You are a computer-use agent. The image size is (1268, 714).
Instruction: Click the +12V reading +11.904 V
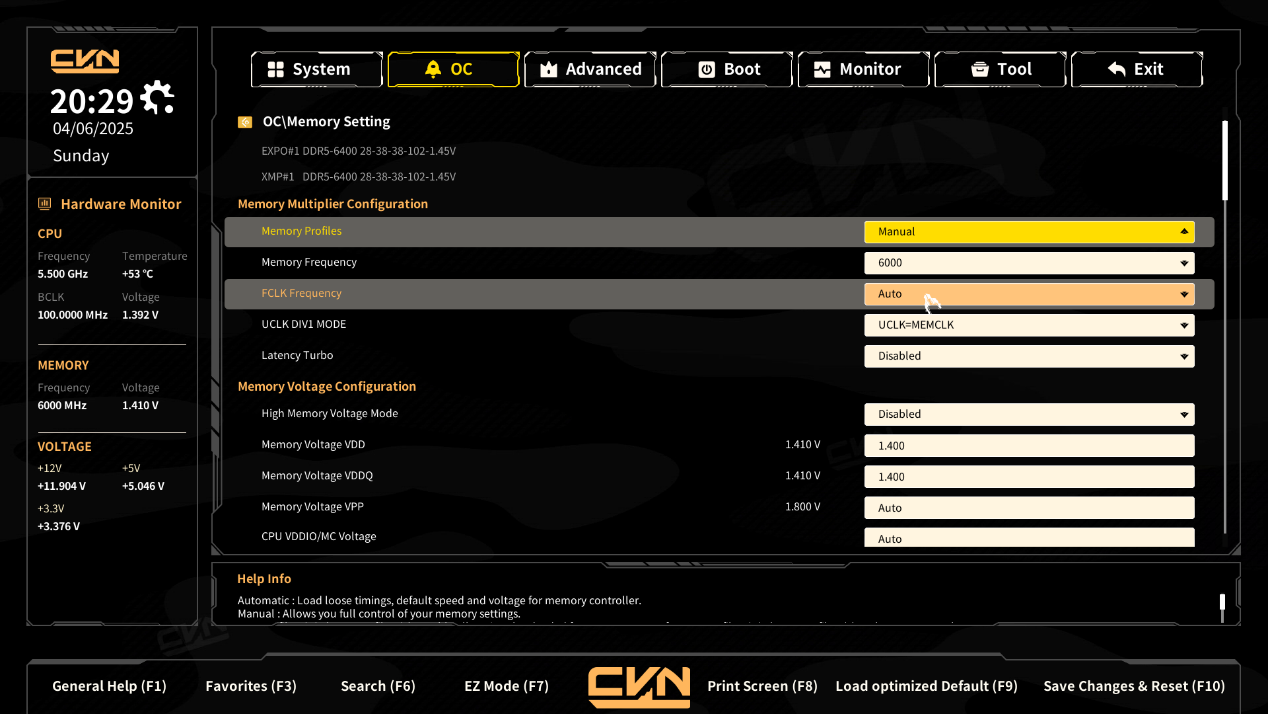coord(61,486)
